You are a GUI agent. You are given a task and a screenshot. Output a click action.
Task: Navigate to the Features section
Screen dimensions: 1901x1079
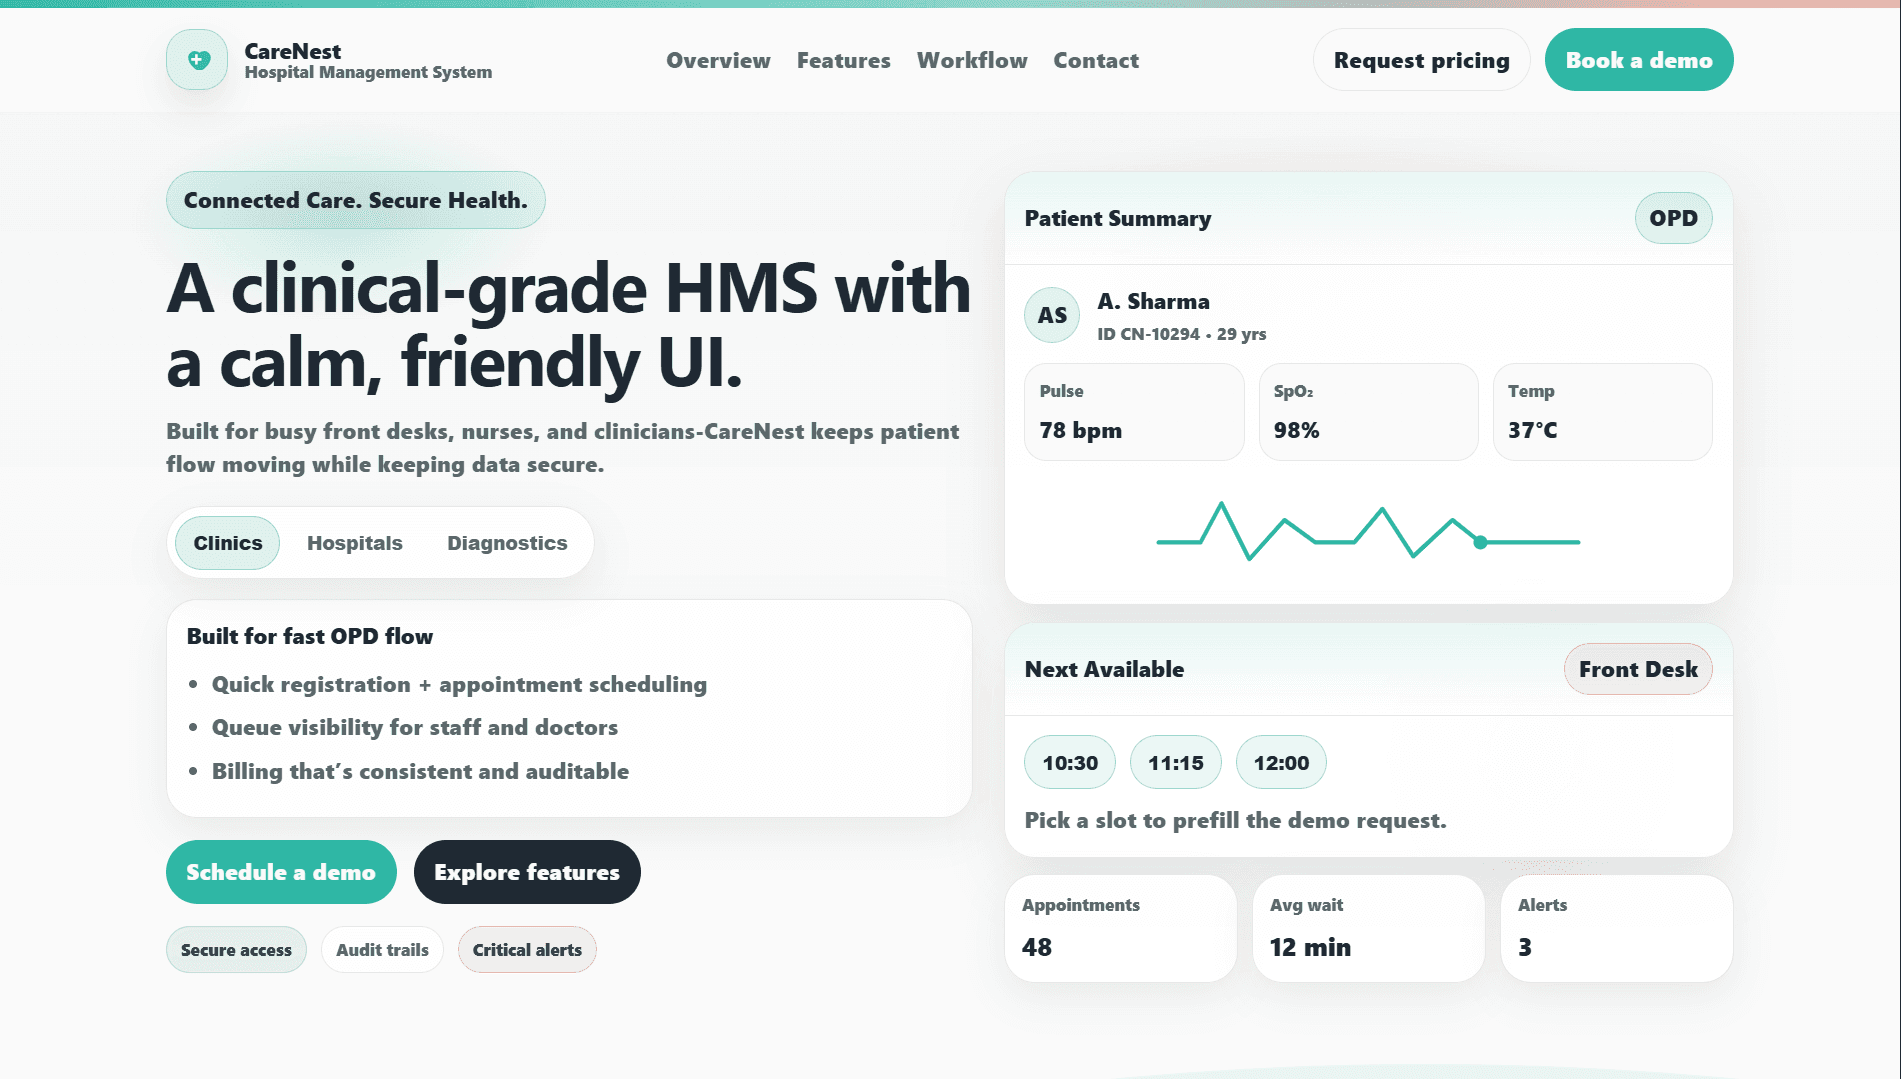(x=843, y=60)
